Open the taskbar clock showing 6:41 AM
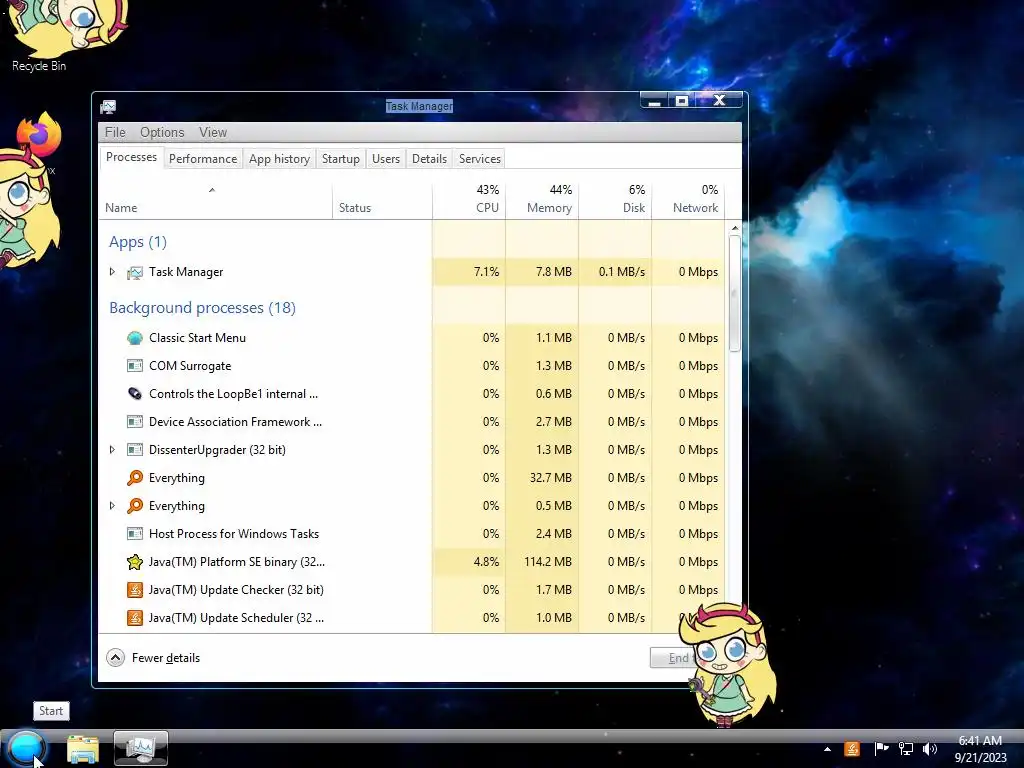This screenshot has height=768, width=1024. pos(980,749)
